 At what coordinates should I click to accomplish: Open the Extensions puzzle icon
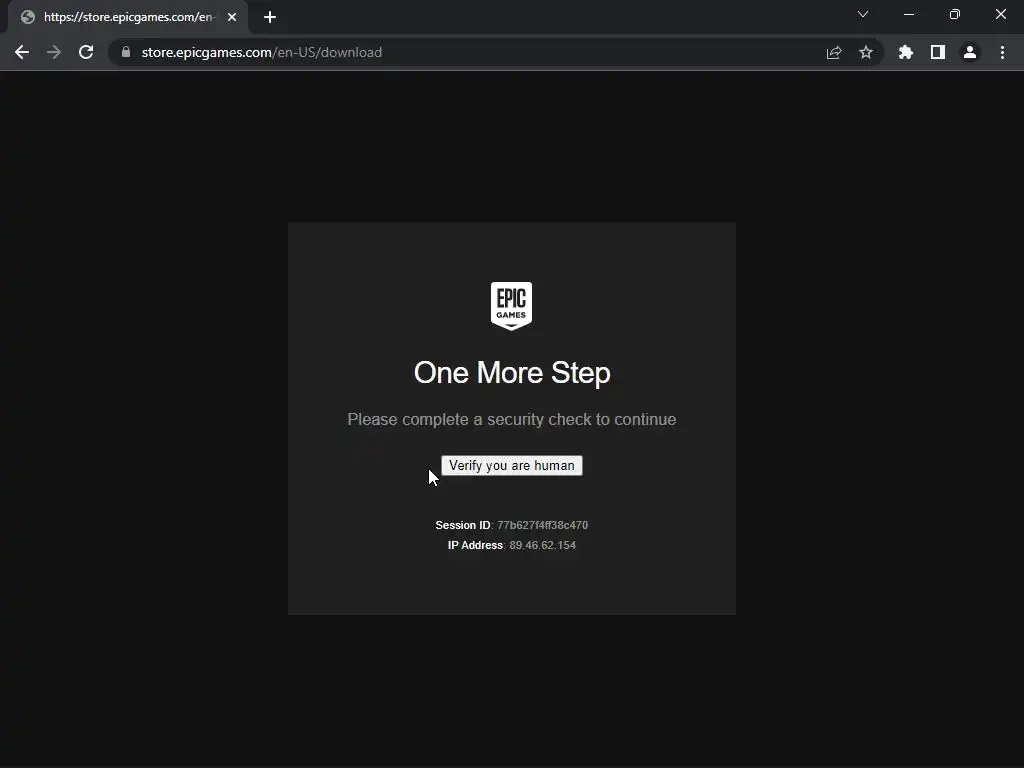[x=906, y=52]
